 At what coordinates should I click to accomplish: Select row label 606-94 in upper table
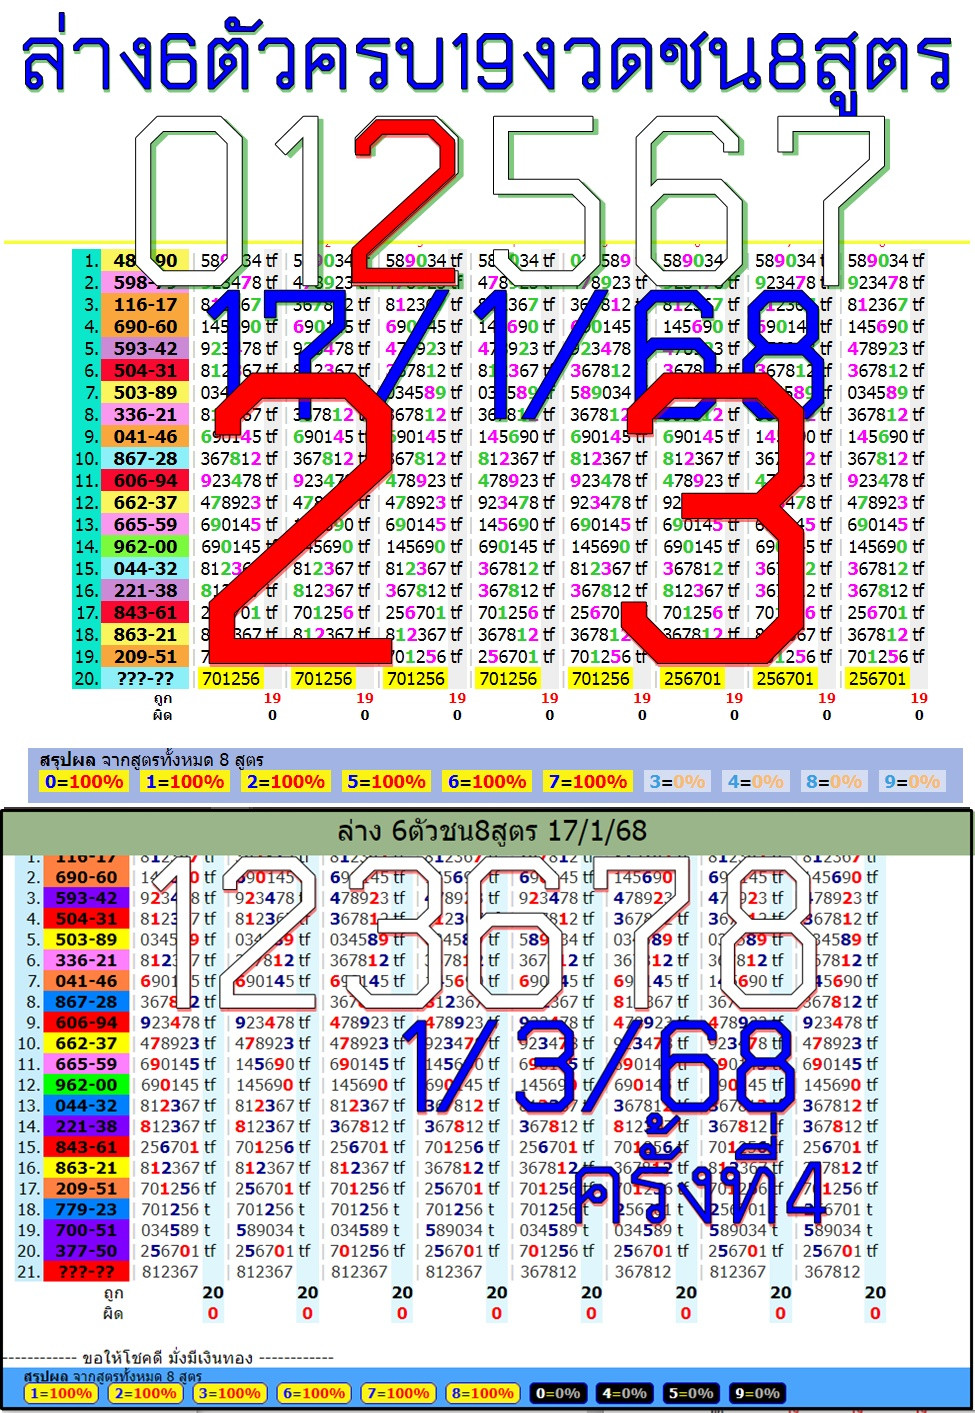[x=145, y=480]
